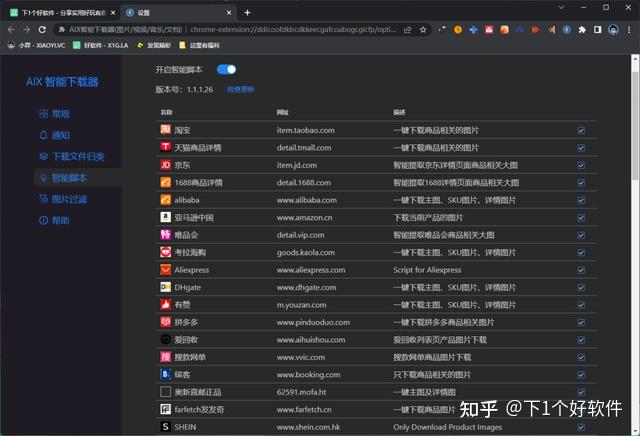This screenshot has width=640, height=436.
Task: Uncheck the www.pinduoduo.com script checkbox
Action: (581, 323)
